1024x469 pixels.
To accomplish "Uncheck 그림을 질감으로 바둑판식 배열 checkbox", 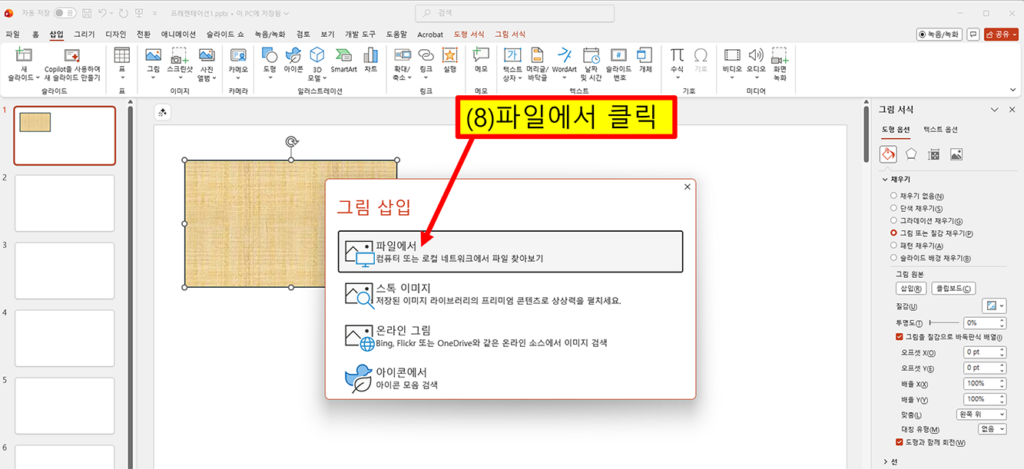I will click(x=899, y=336).
